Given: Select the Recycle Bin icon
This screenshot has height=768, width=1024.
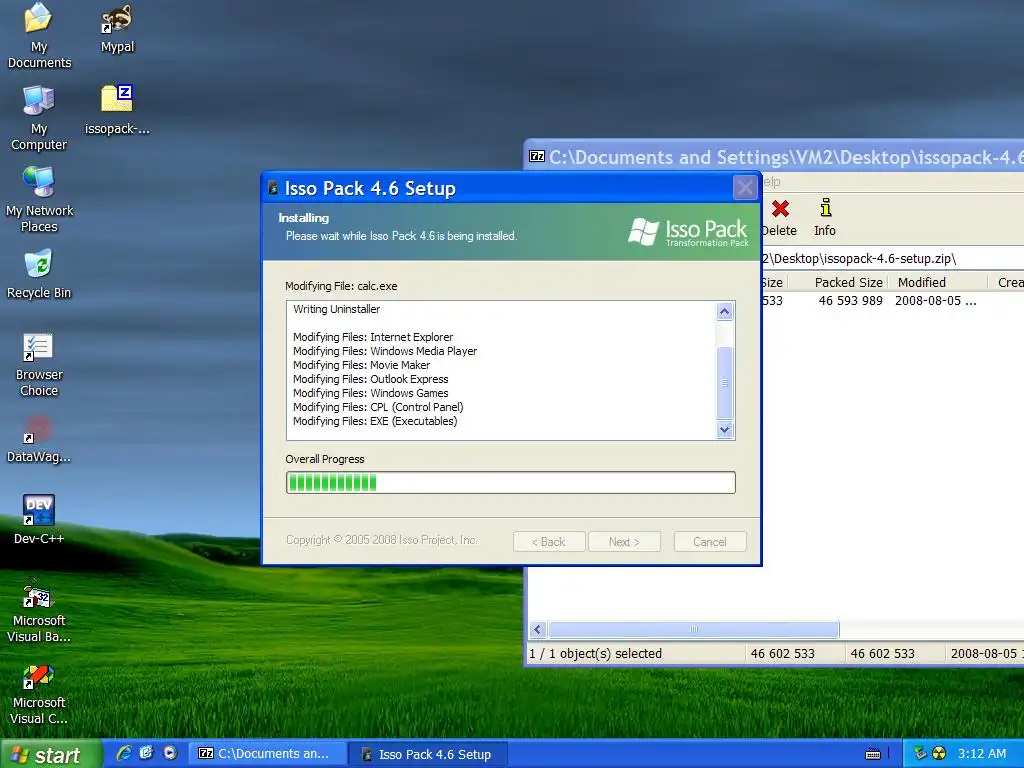Looking at the screenshot, I should coord(39,274).
